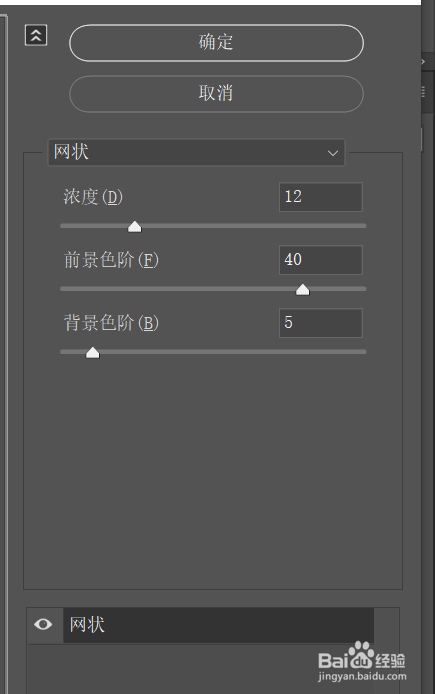Toggle eye visibility of 网状 effect layer
This screenshot has width=435, height=694.
[43, 625]
